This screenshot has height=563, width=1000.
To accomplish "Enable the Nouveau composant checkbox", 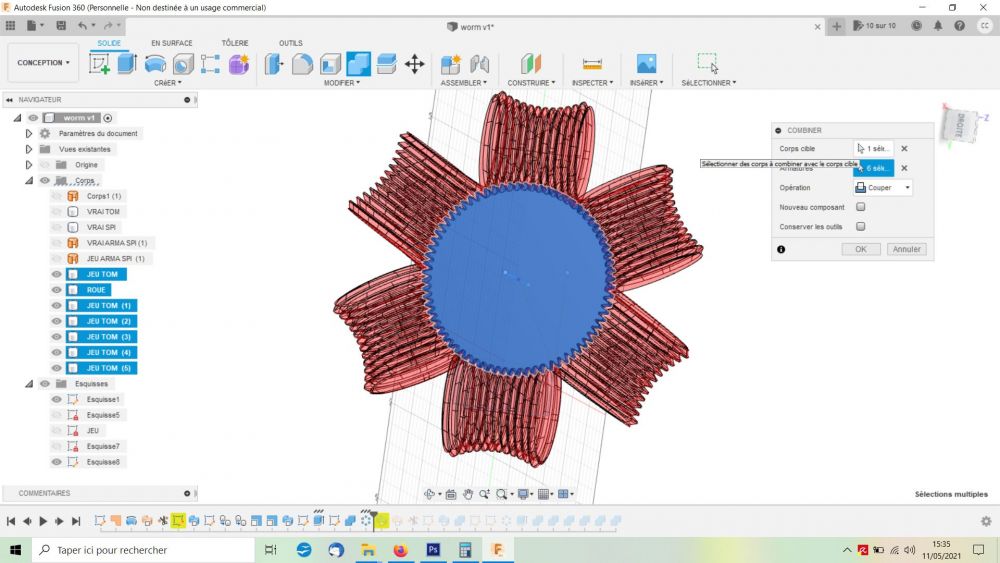I will (x=861, y=207).
